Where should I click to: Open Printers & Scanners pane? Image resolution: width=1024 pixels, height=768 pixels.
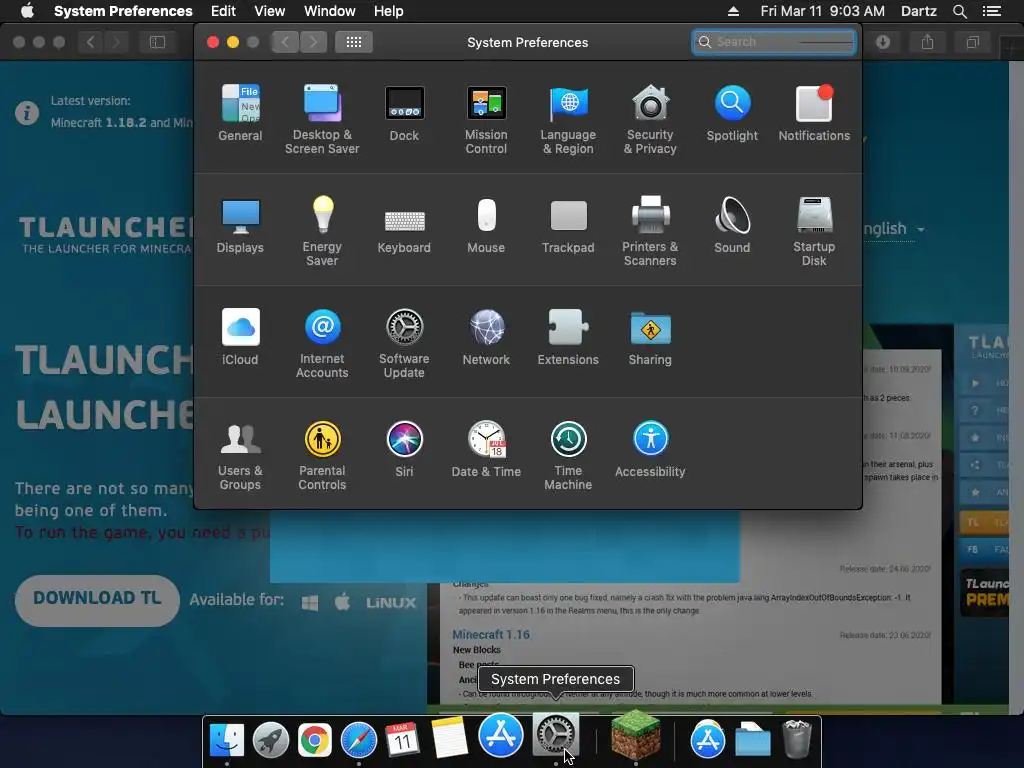[x=650, y=231]
